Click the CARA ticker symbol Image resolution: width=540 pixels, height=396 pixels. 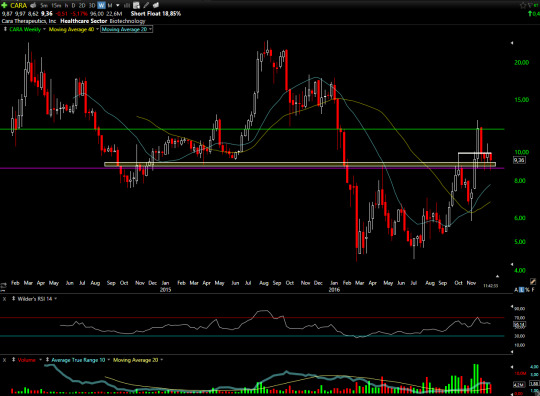tap(19, 6)
